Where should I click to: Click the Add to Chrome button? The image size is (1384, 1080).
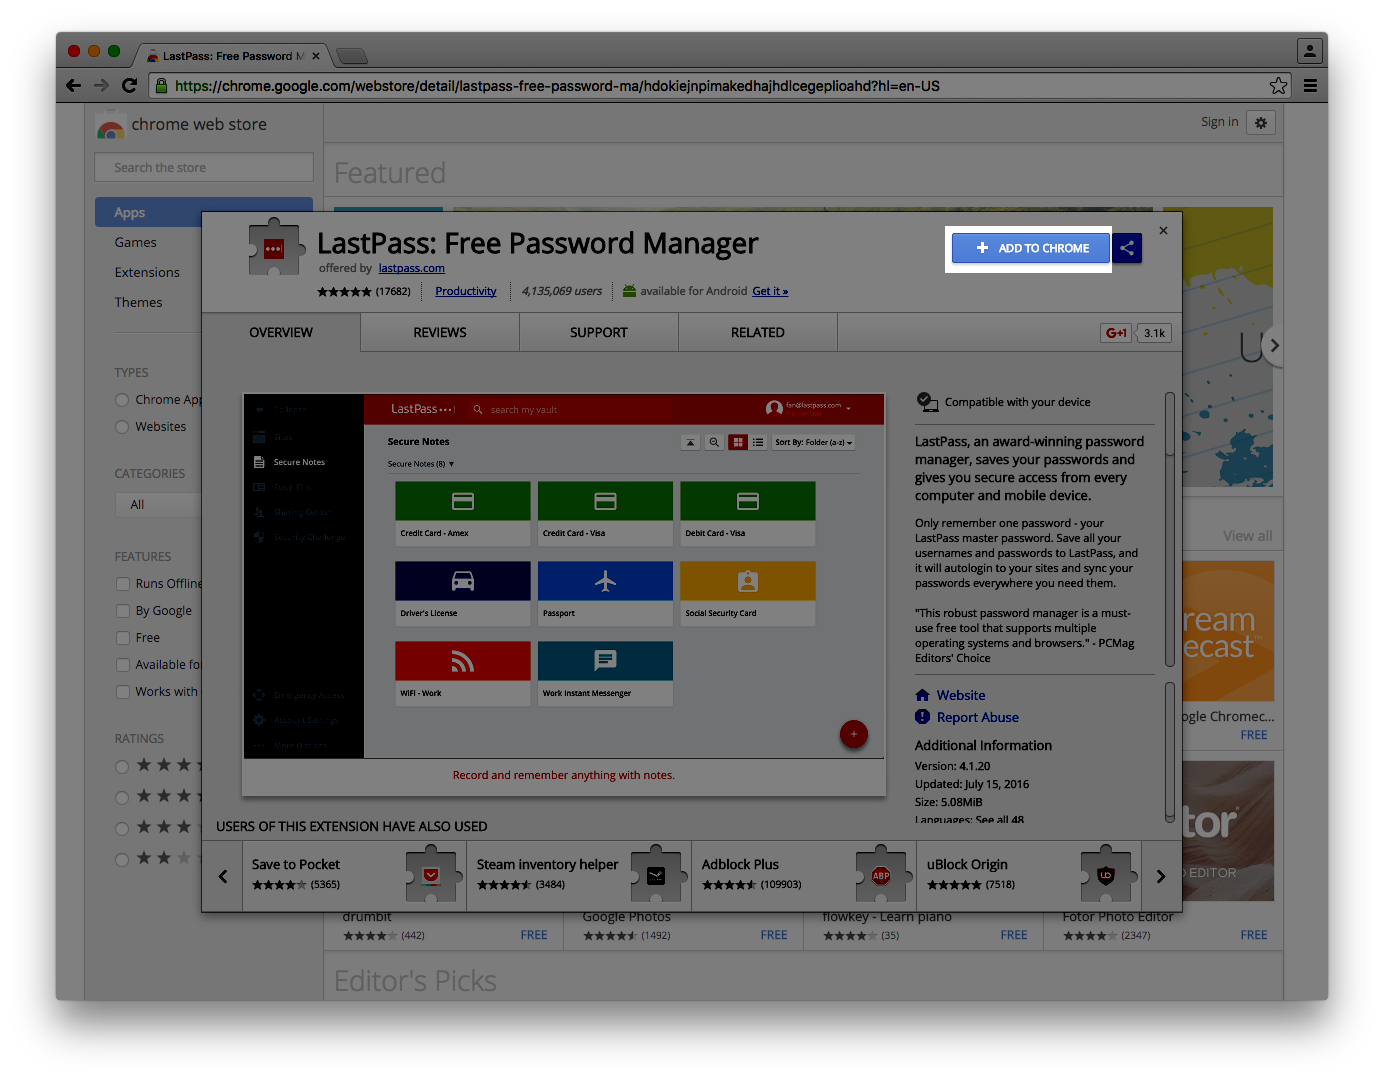(1030, 248)
